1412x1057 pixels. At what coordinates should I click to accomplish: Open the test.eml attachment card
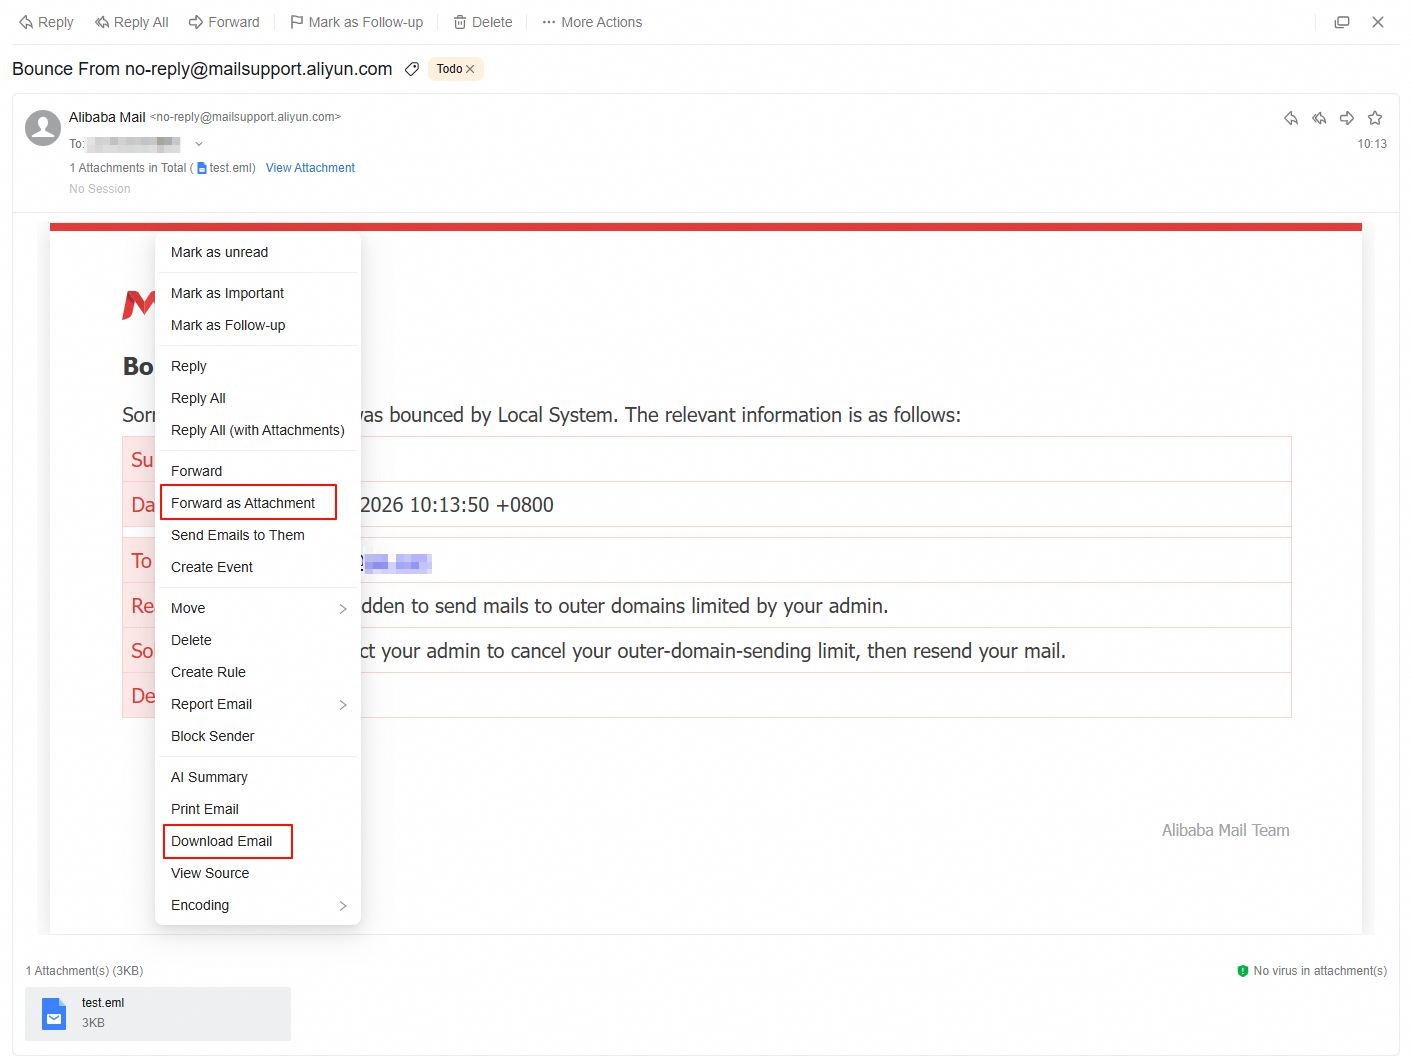coord(158,1013)
